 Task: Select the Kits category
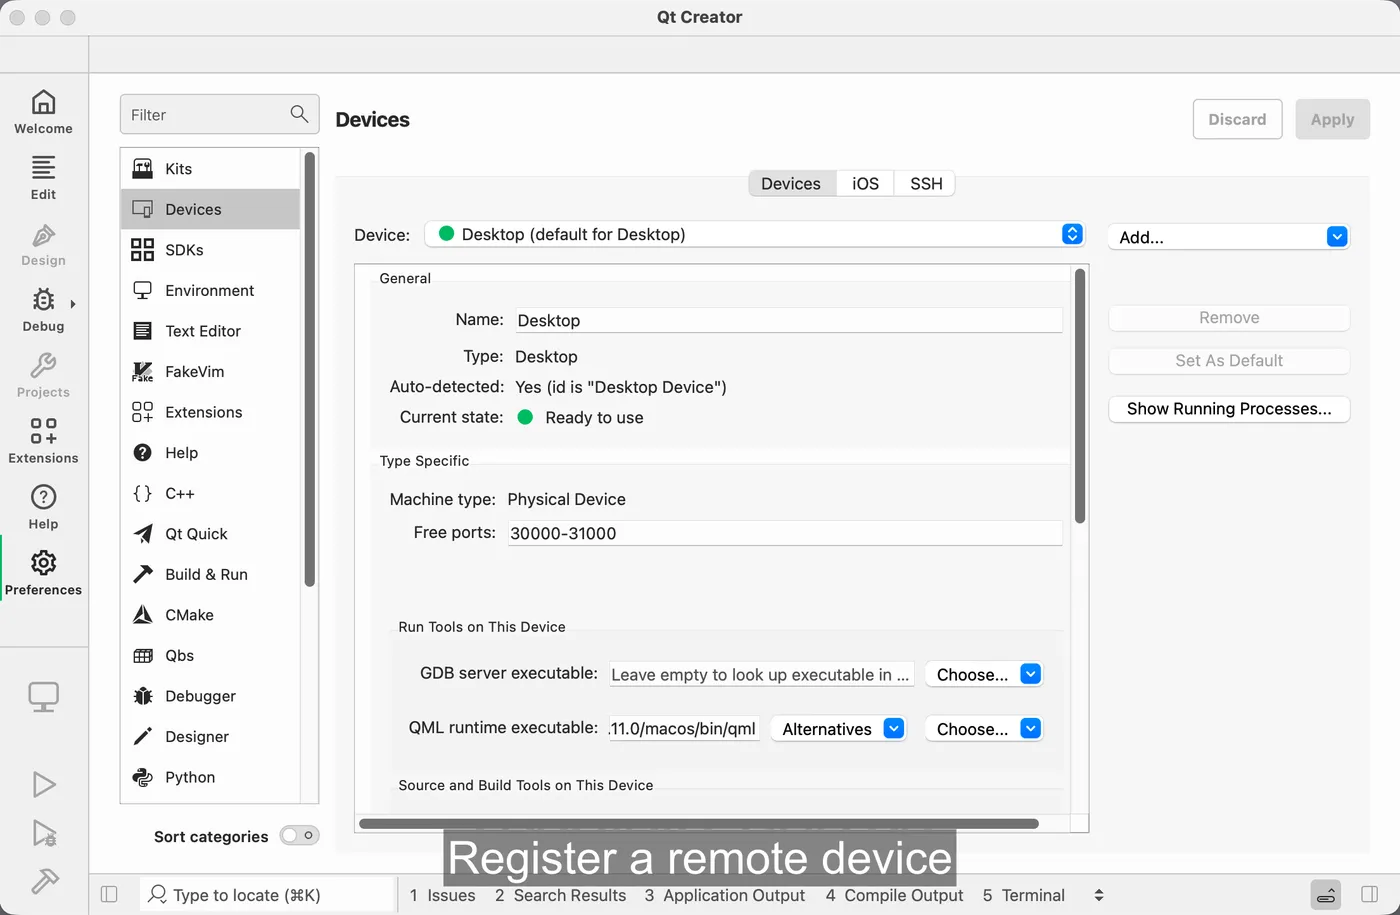(210, 169)
